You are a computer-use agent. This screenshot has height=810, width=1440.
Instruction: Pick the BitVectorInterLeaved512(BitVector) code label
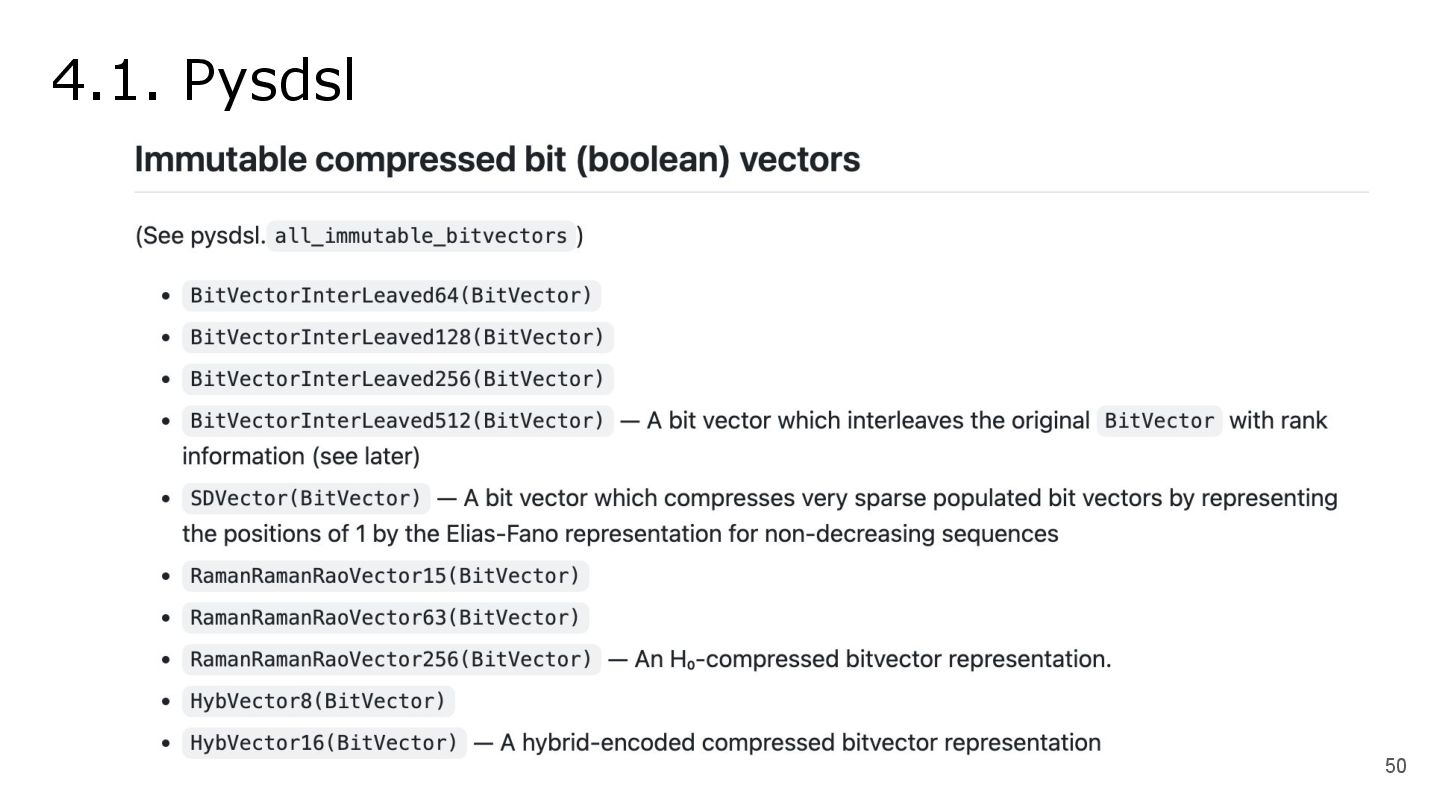pos(397,421)
